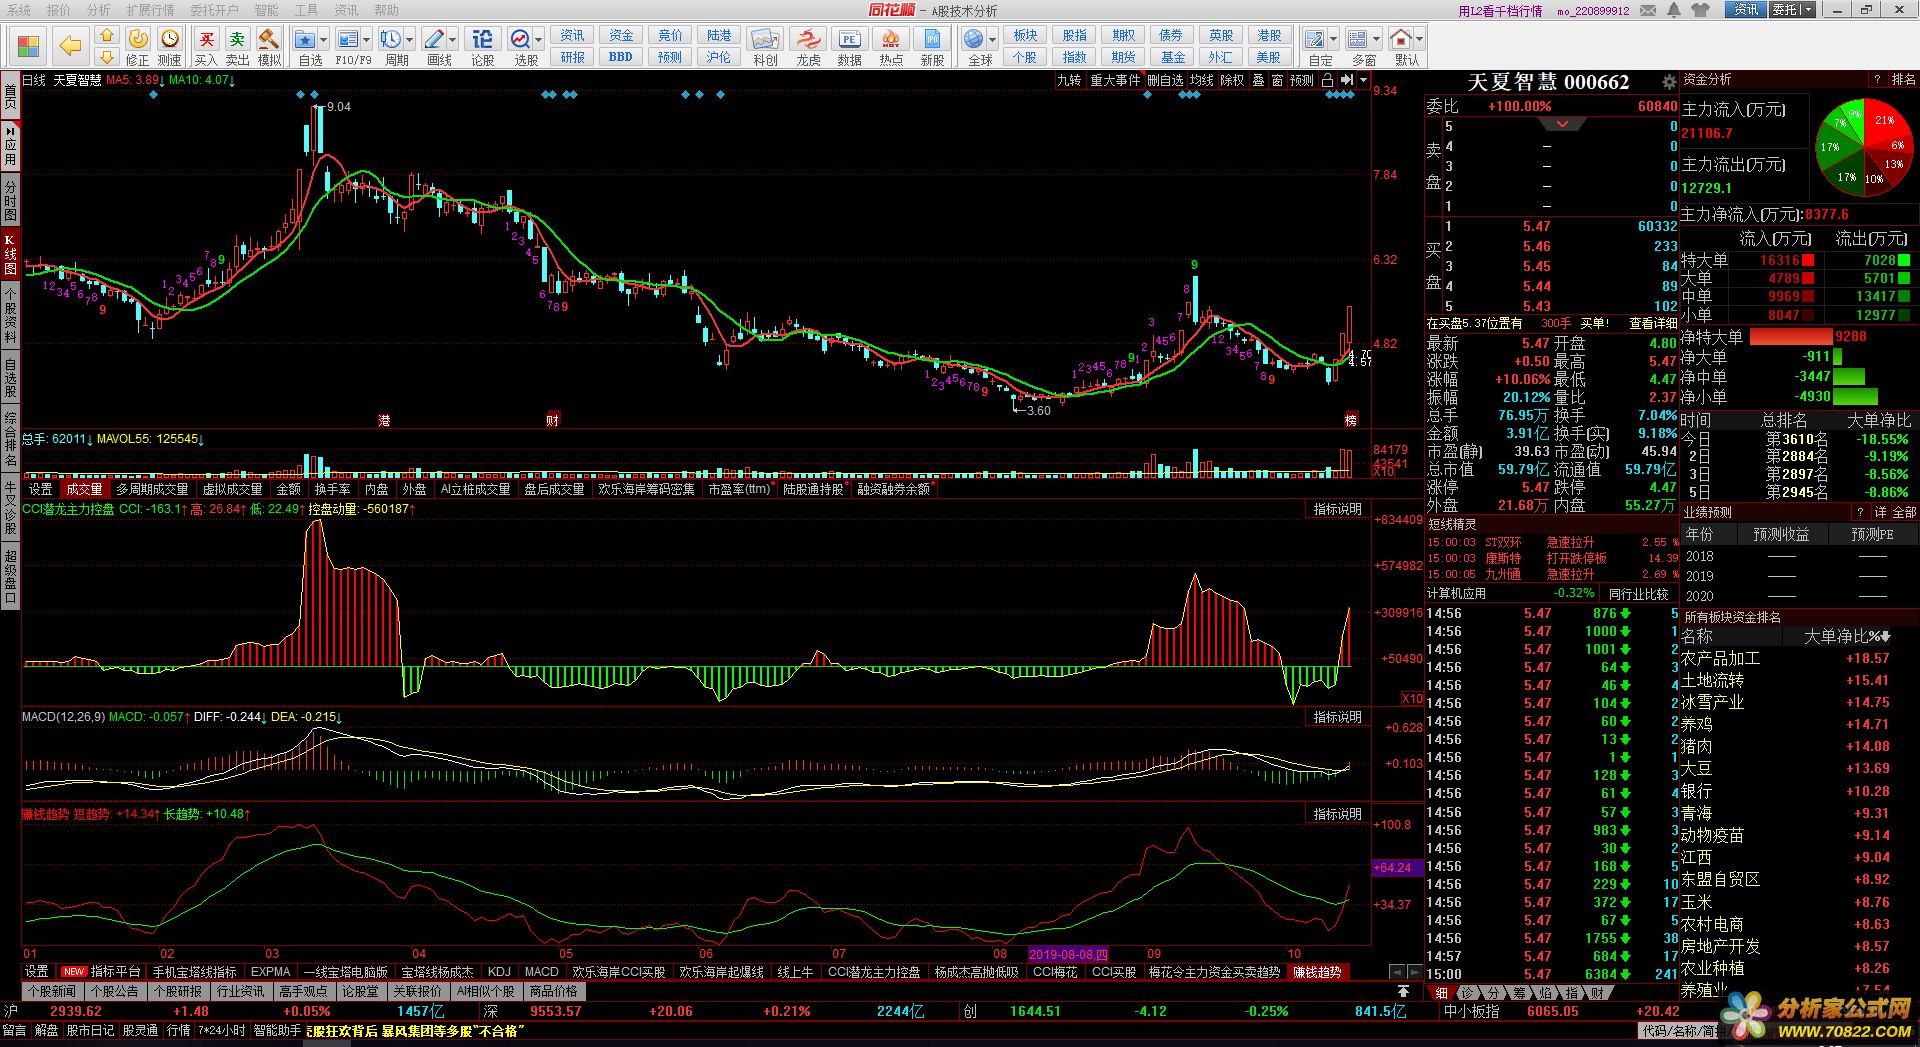The height and width of the screenshot is (1047, 1920).
Task: Click the 查看详细 link in order book
Action: 1653,324
